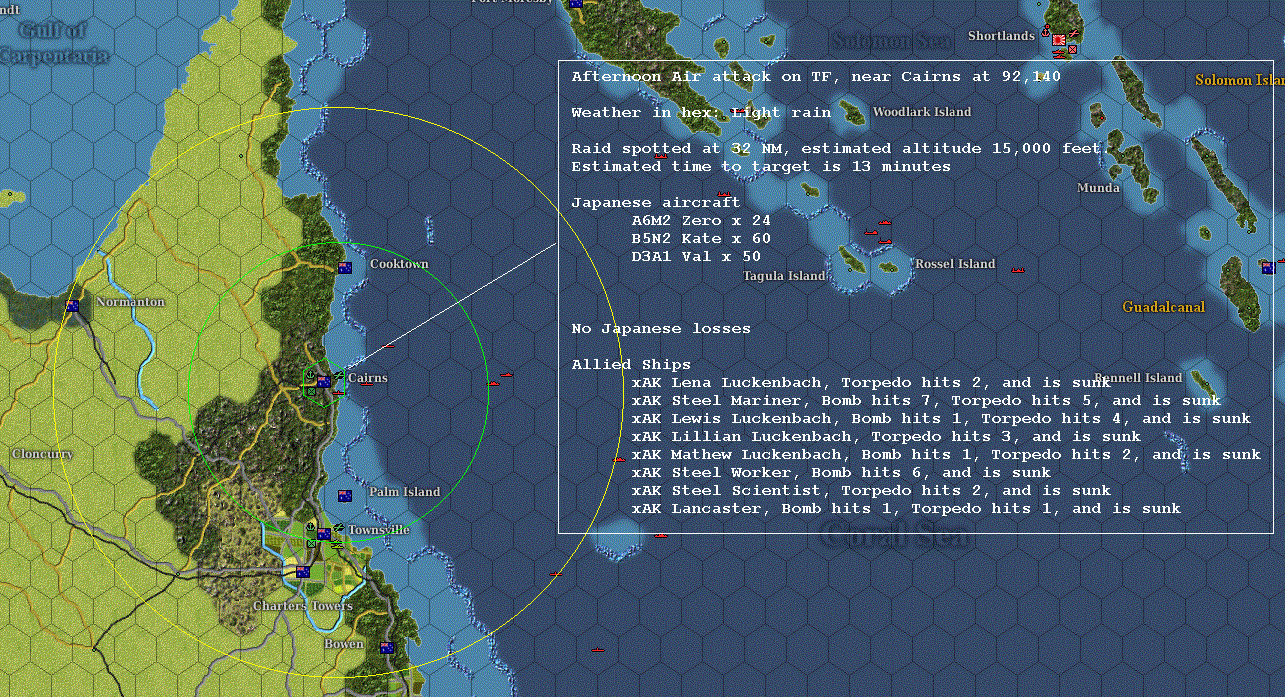Screen dimensions: 1285x697
Task: Click the 'Weather in hex: Light rain' line
Action: [x=701, y=113]
